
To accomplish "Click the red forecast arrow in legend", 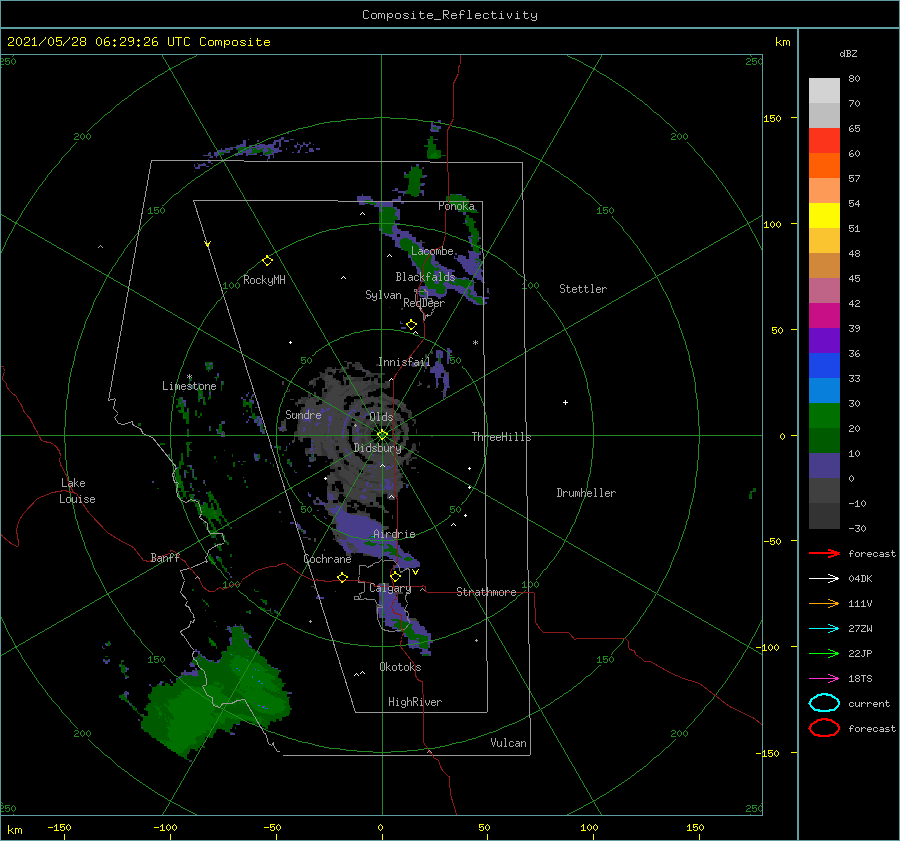I will tap(824, 553).
